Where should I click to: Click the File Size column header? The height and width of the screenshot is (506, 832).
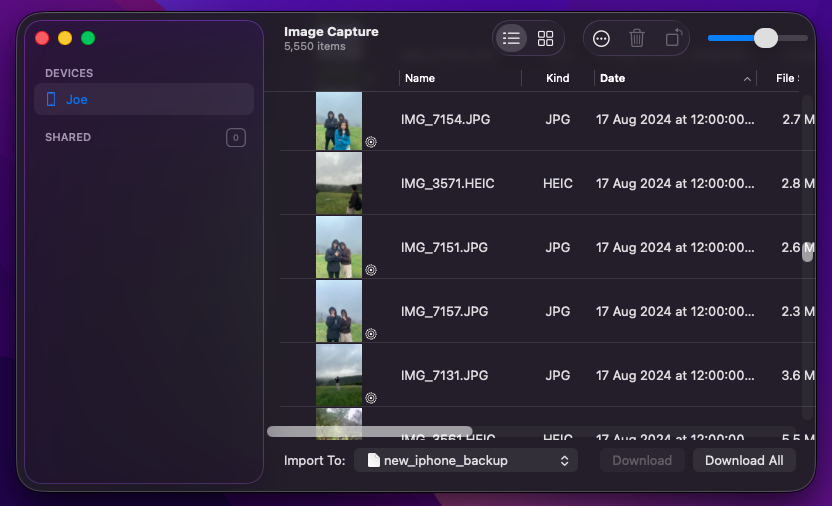(x=787, y=78)
